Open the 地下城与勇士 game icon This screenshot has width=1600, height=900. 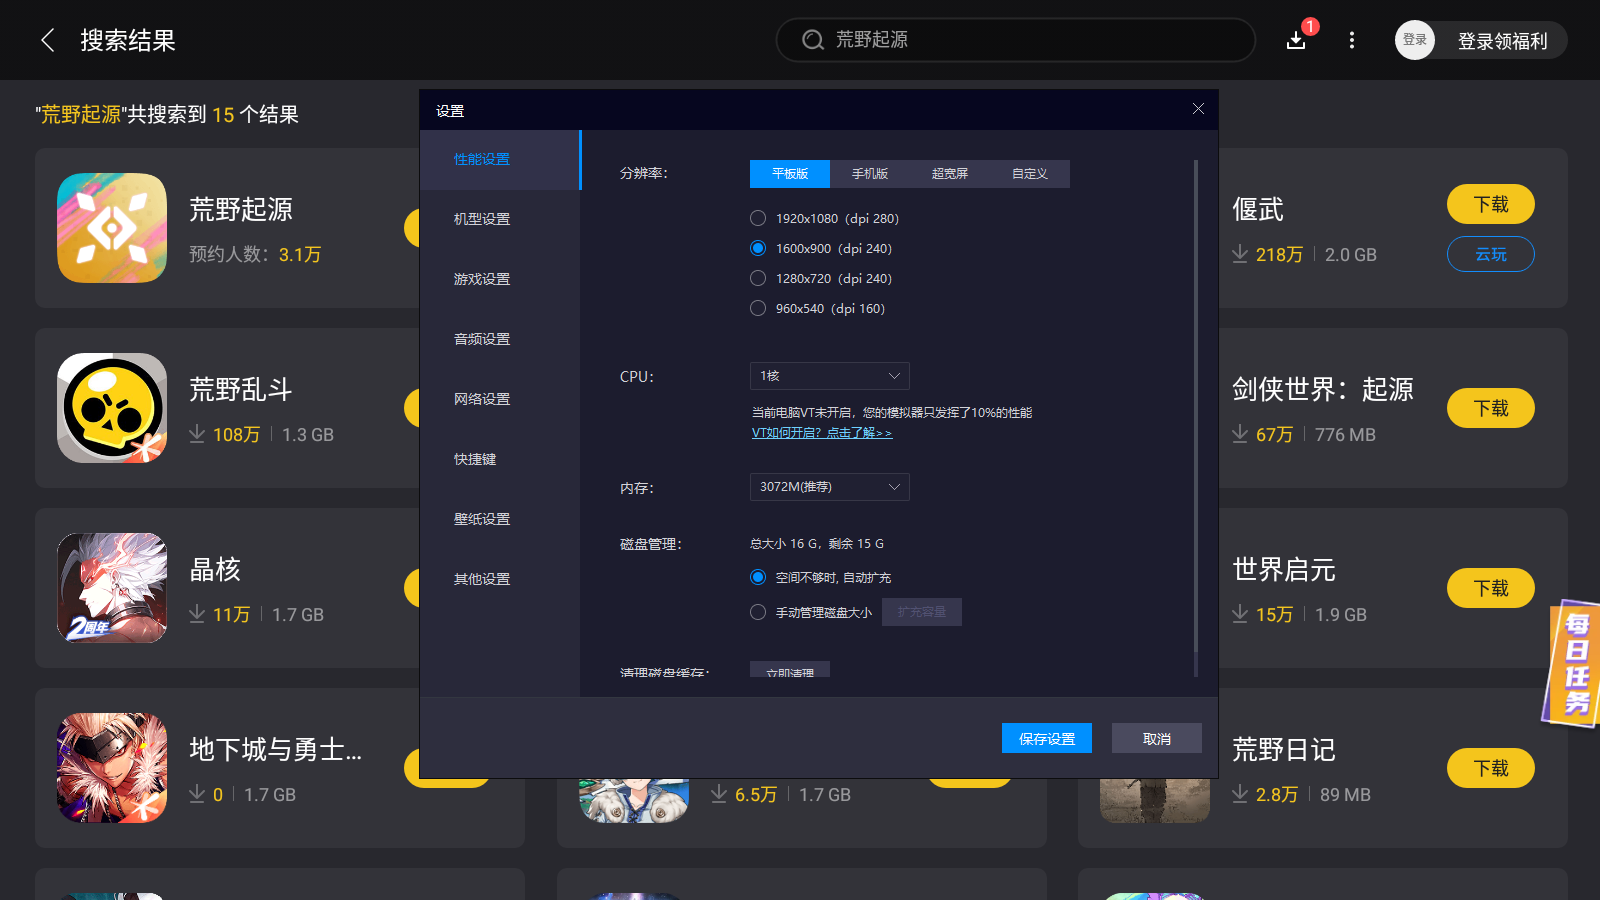pyautogui.click(x=112, y=768)
